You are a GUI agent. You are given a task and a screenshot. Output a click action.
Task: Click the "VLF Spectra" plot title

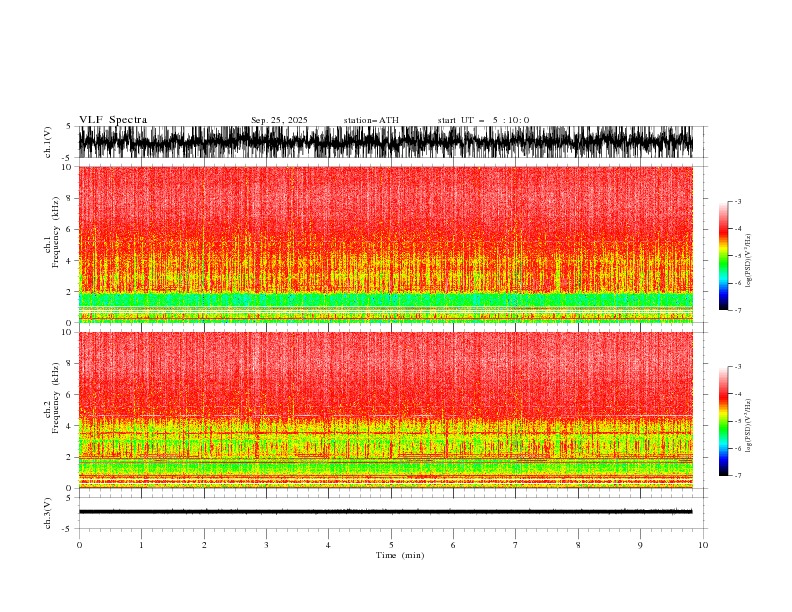[113, 120]
